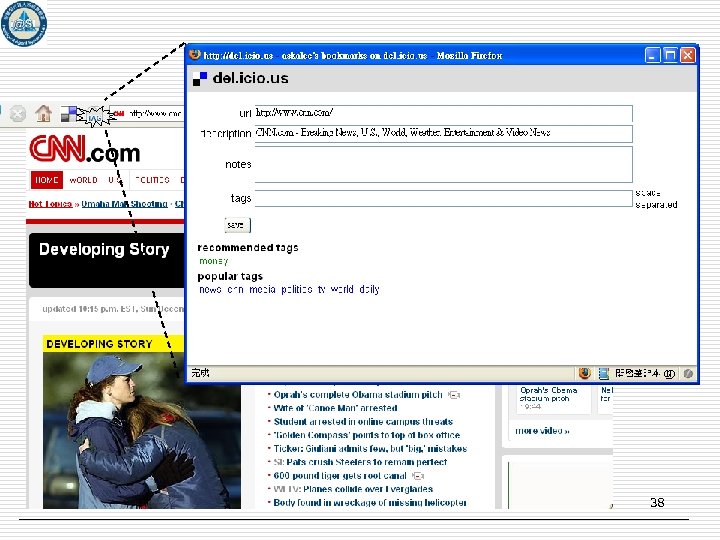The height and width of the screenshot is (540, 720).
Task: Open Student arrested in online campus threats
Action: pos(363,422)
